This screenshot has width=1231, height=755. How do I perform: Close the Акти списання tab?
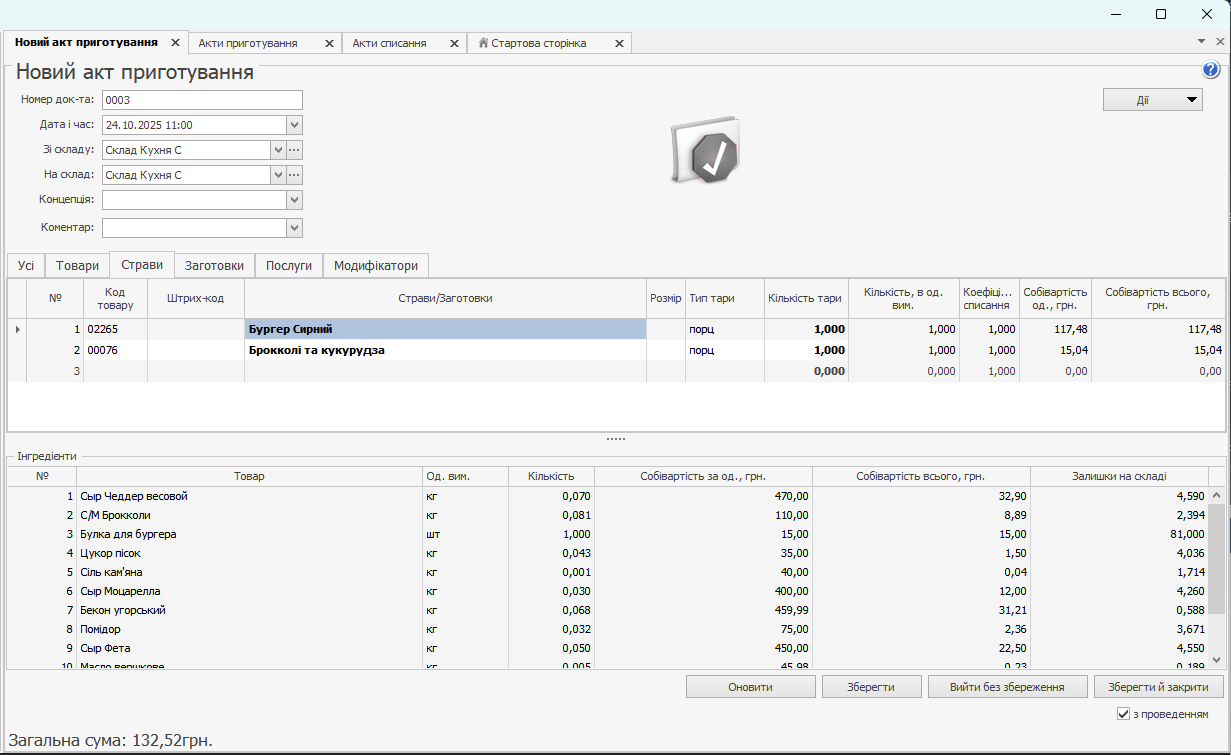[x=454, y=44]
